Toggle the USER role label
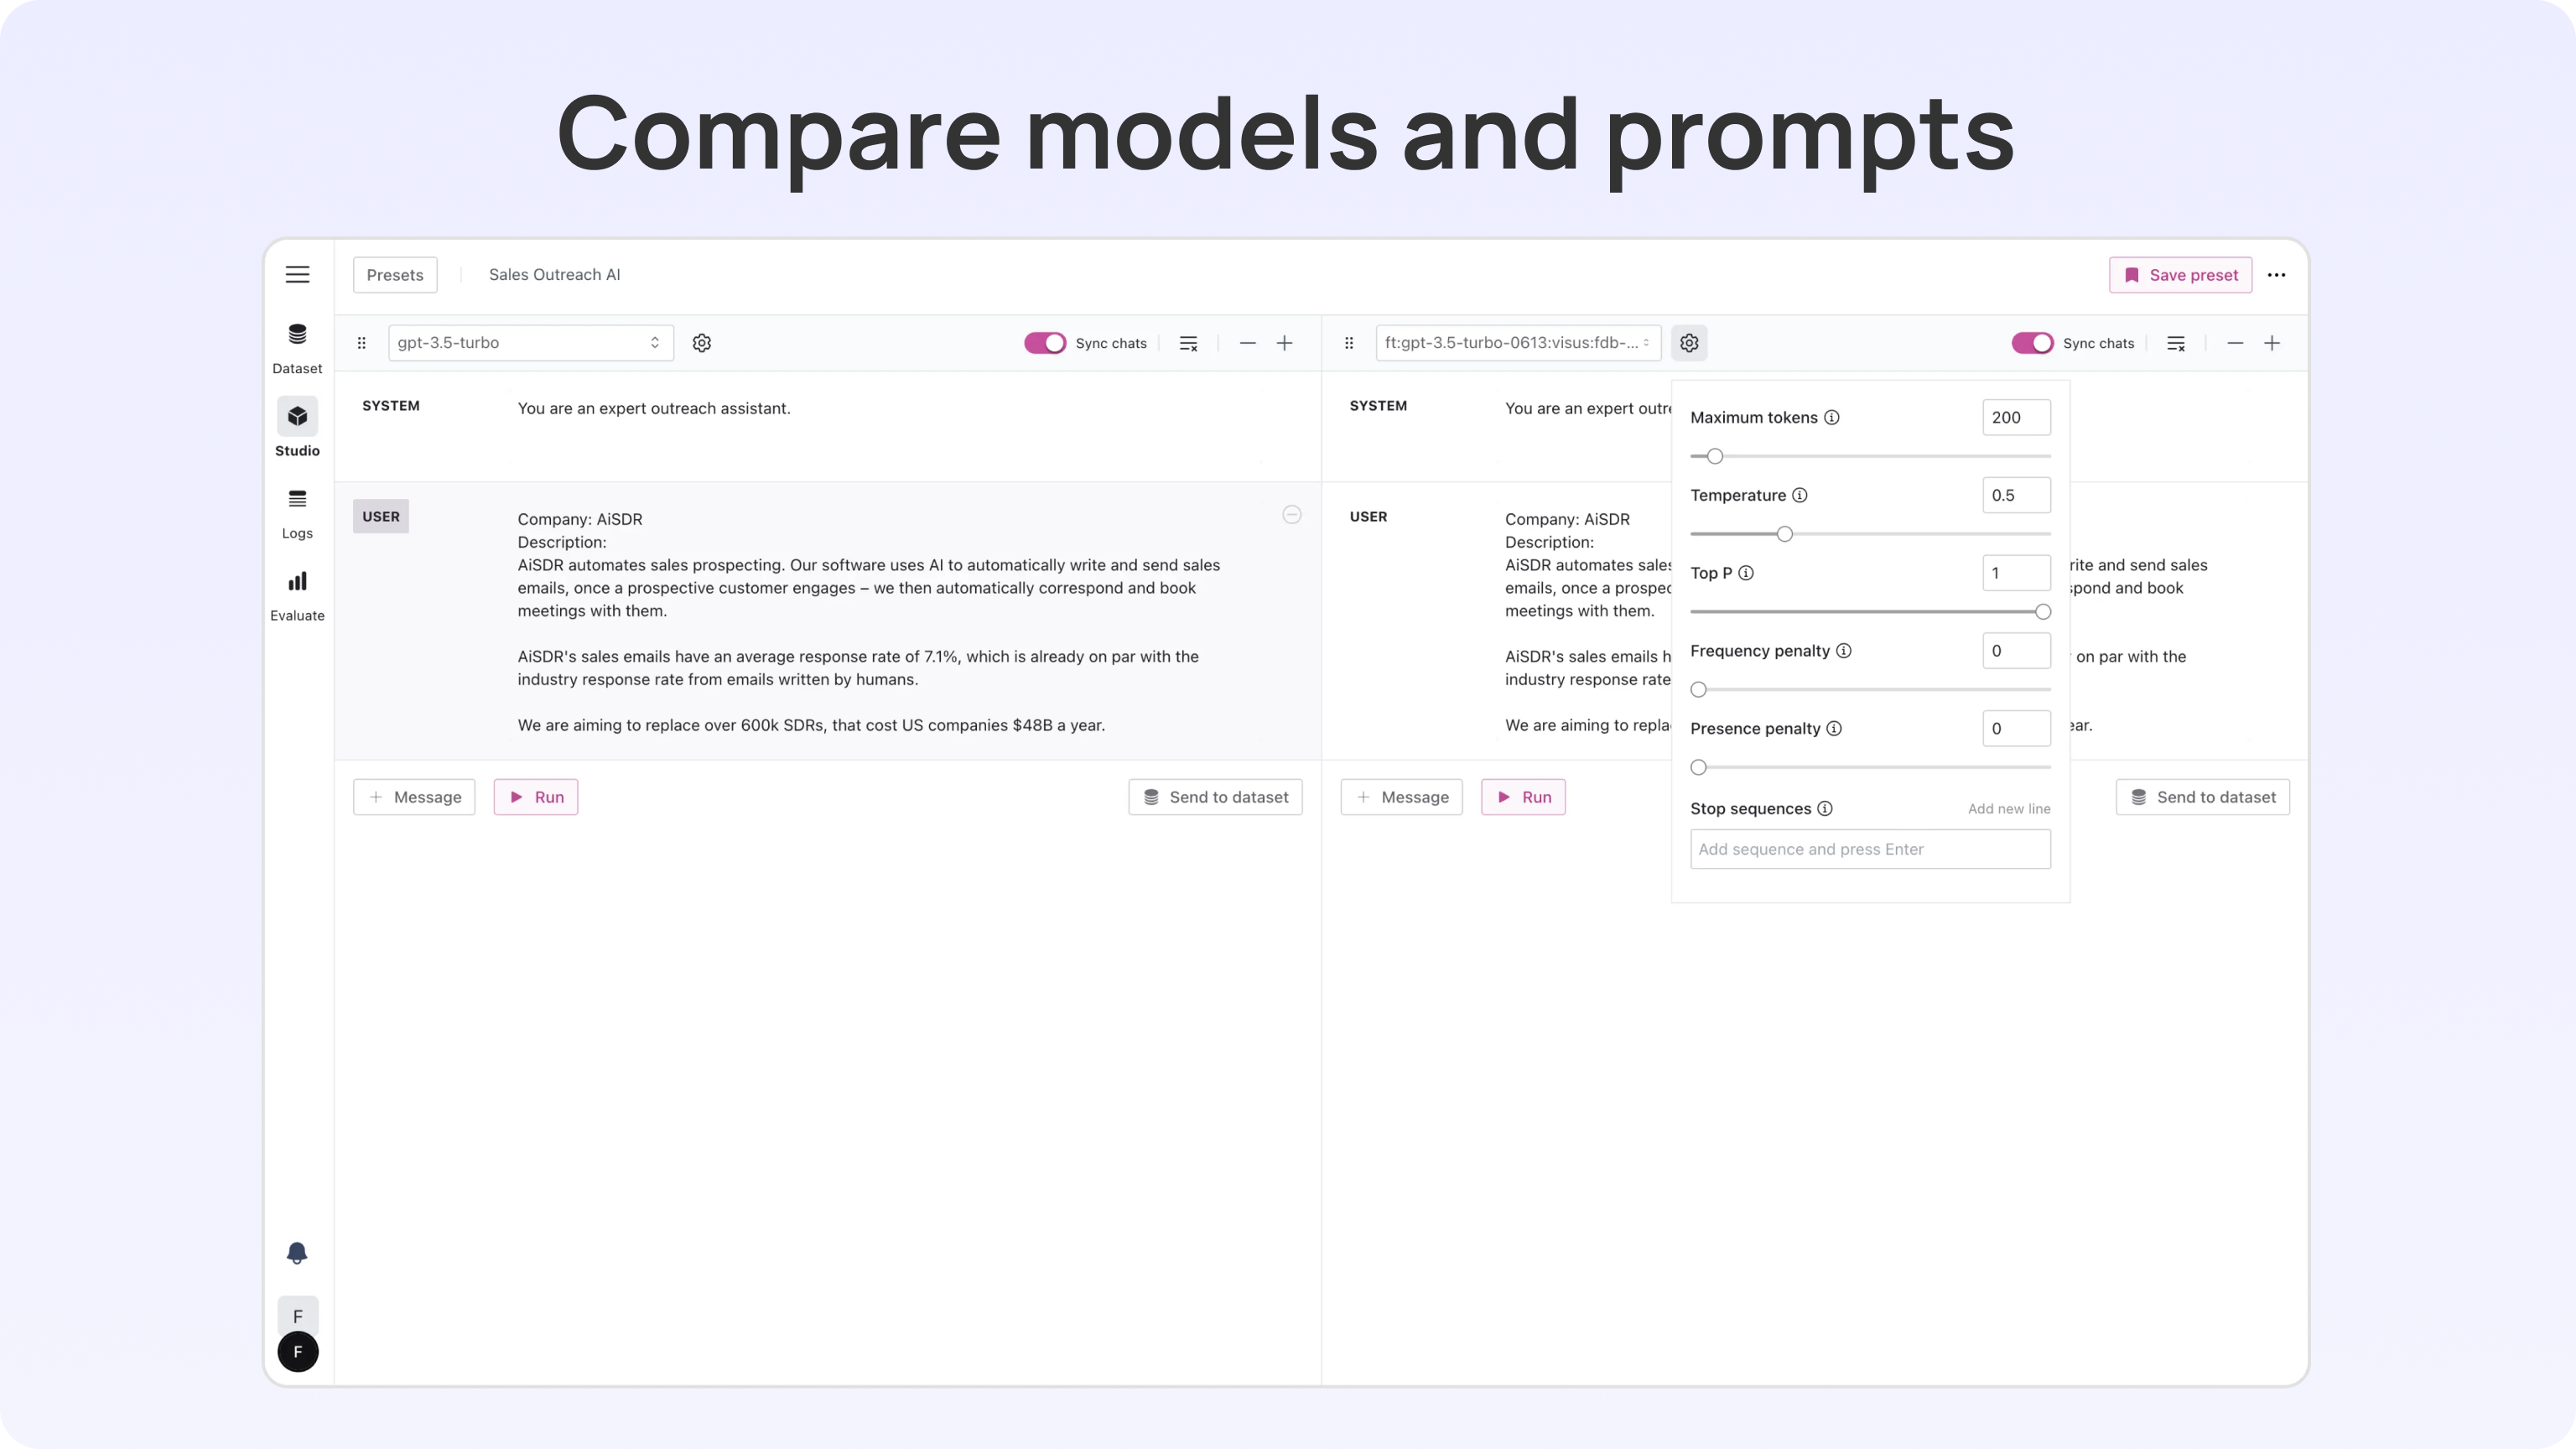Image resolution: width=2576 pixels, height=1449 pixels. coord(381,517)
